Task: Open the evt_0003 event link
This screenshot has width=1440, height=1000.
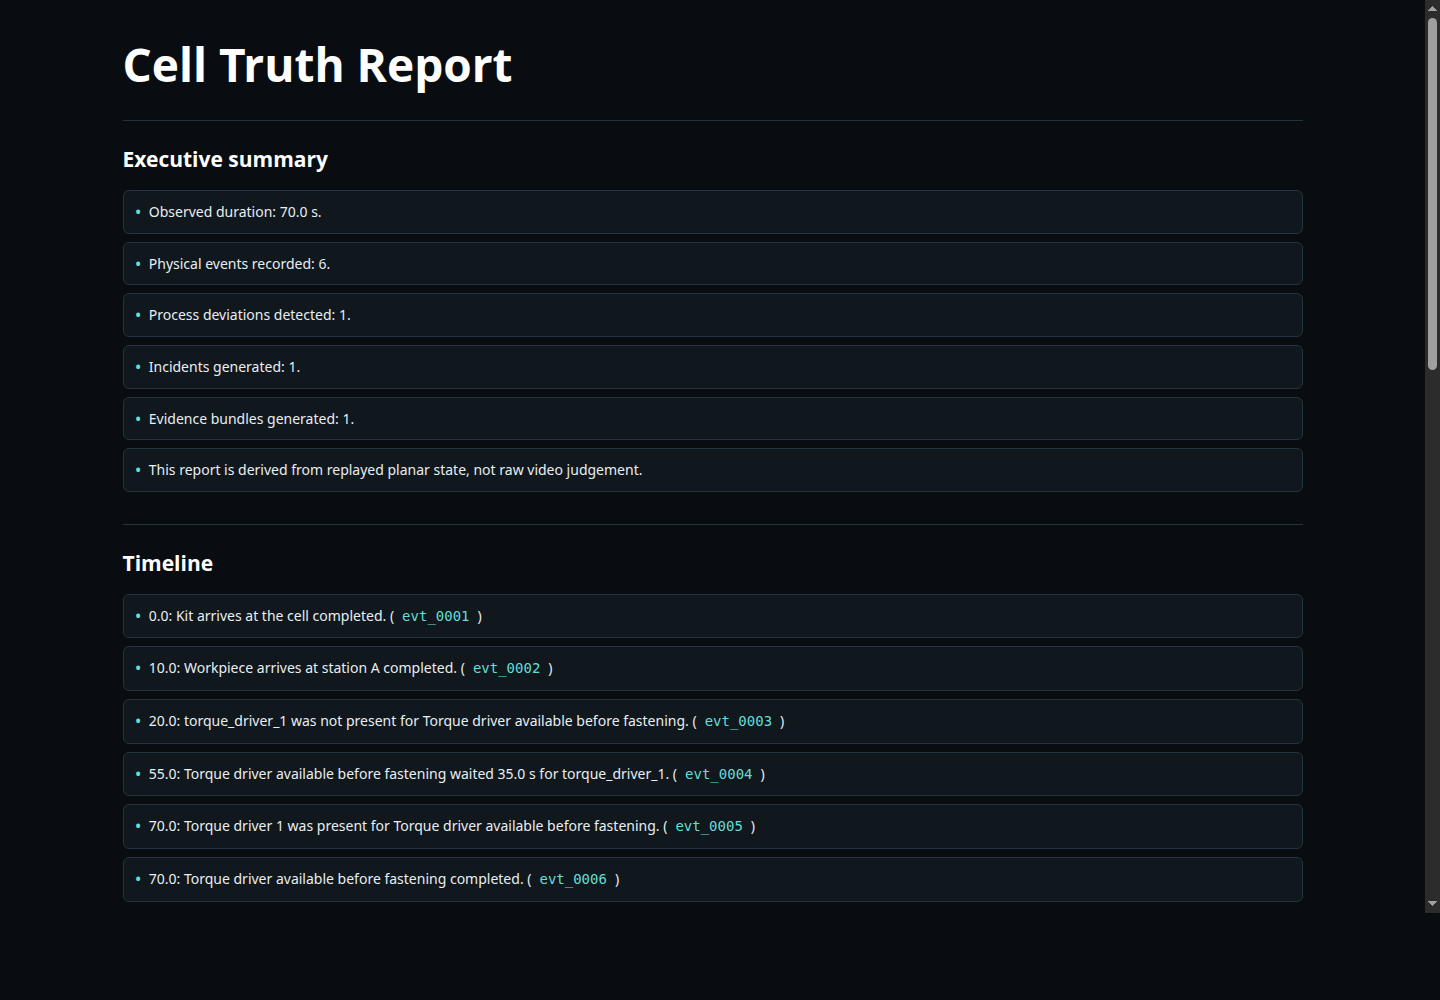Action: [738, 722]
